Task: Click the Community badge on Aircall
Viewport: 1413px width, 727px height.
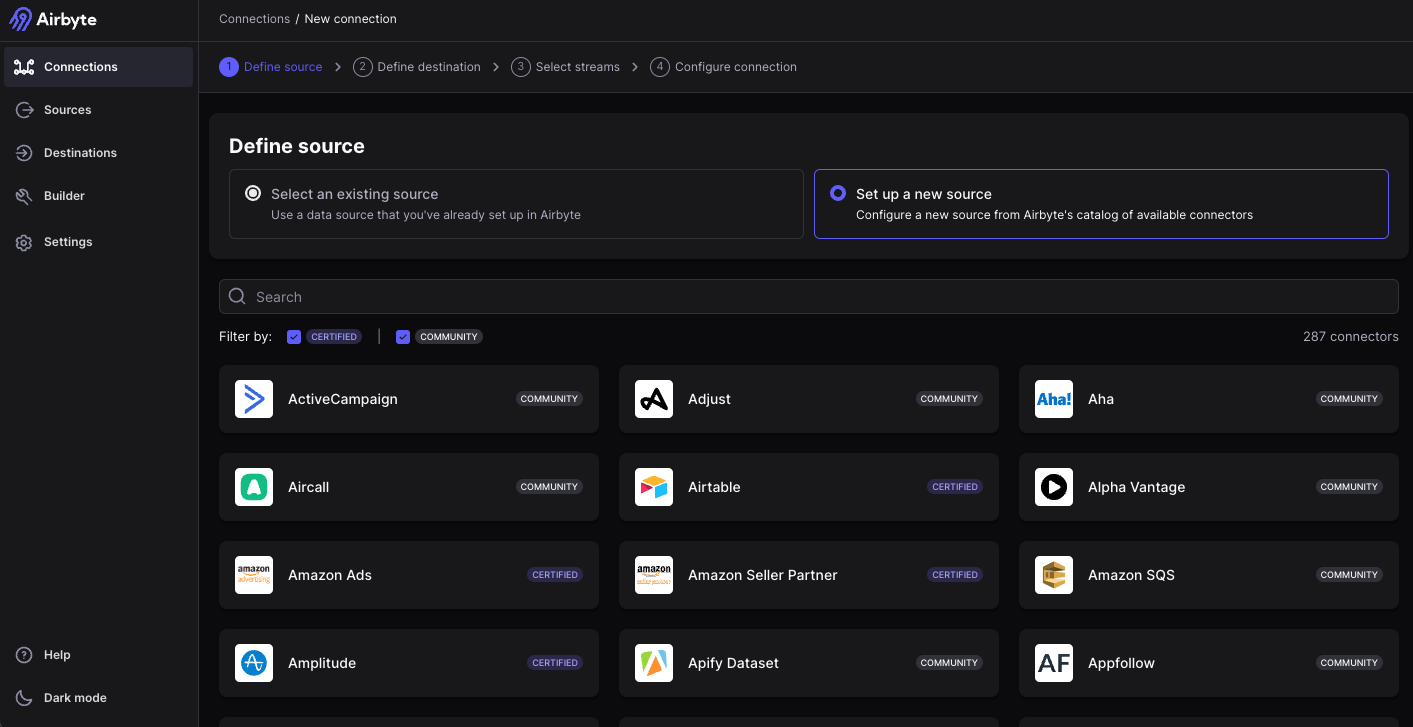Action: pyautogui.click(x=549, y=487)
